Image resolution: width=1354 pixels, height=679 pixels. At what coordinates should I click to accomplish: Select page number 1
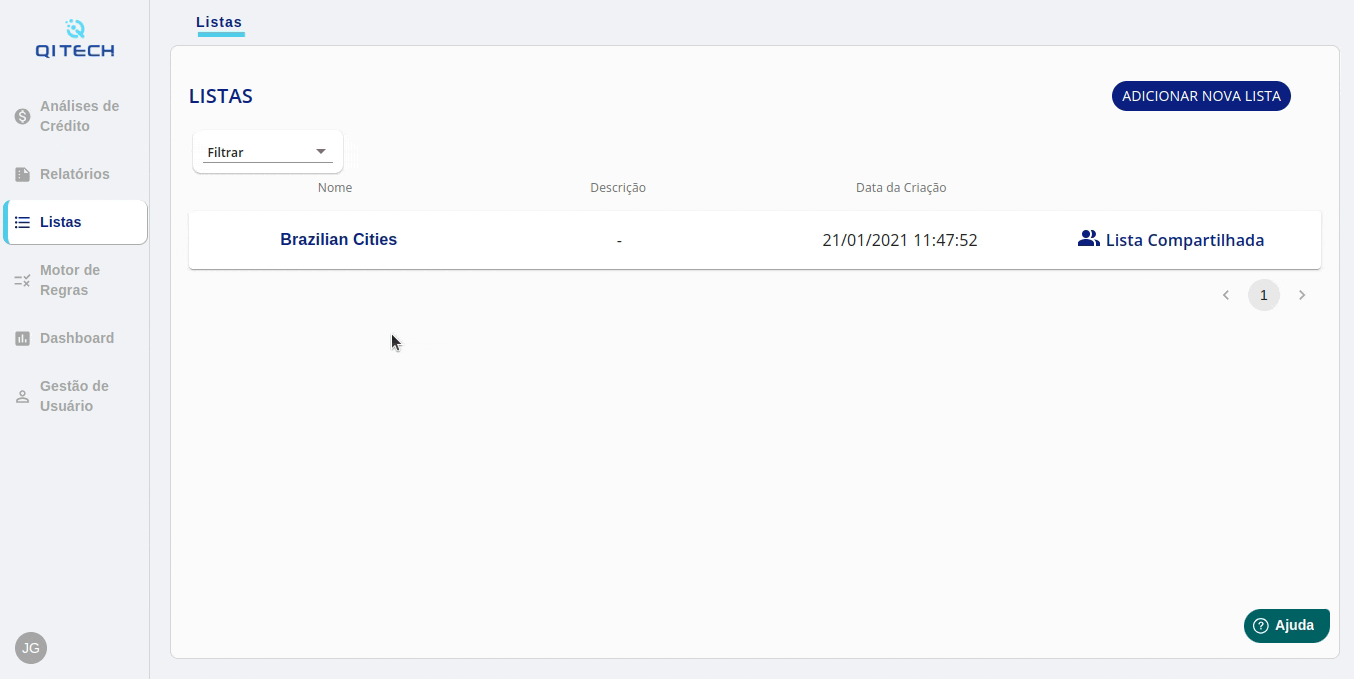(1264, 295)
